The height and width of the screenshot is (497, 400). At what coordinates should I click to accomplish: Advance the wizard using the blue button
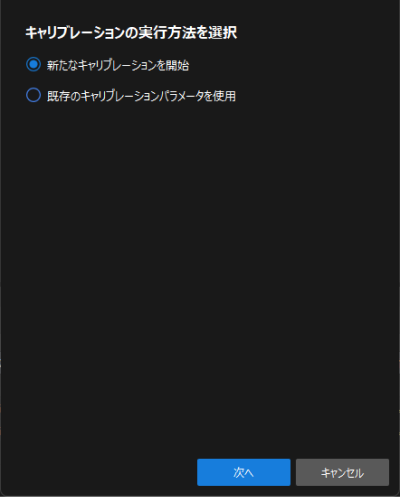click(244, 472)
